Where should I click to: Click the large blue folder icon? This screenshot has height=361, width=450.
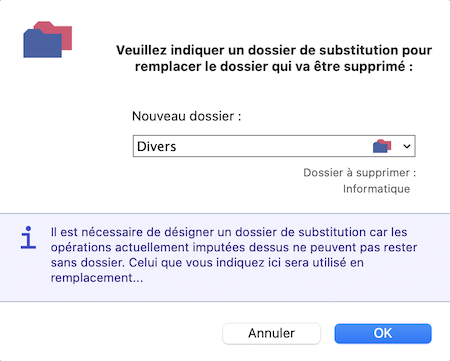pos(42,43)
